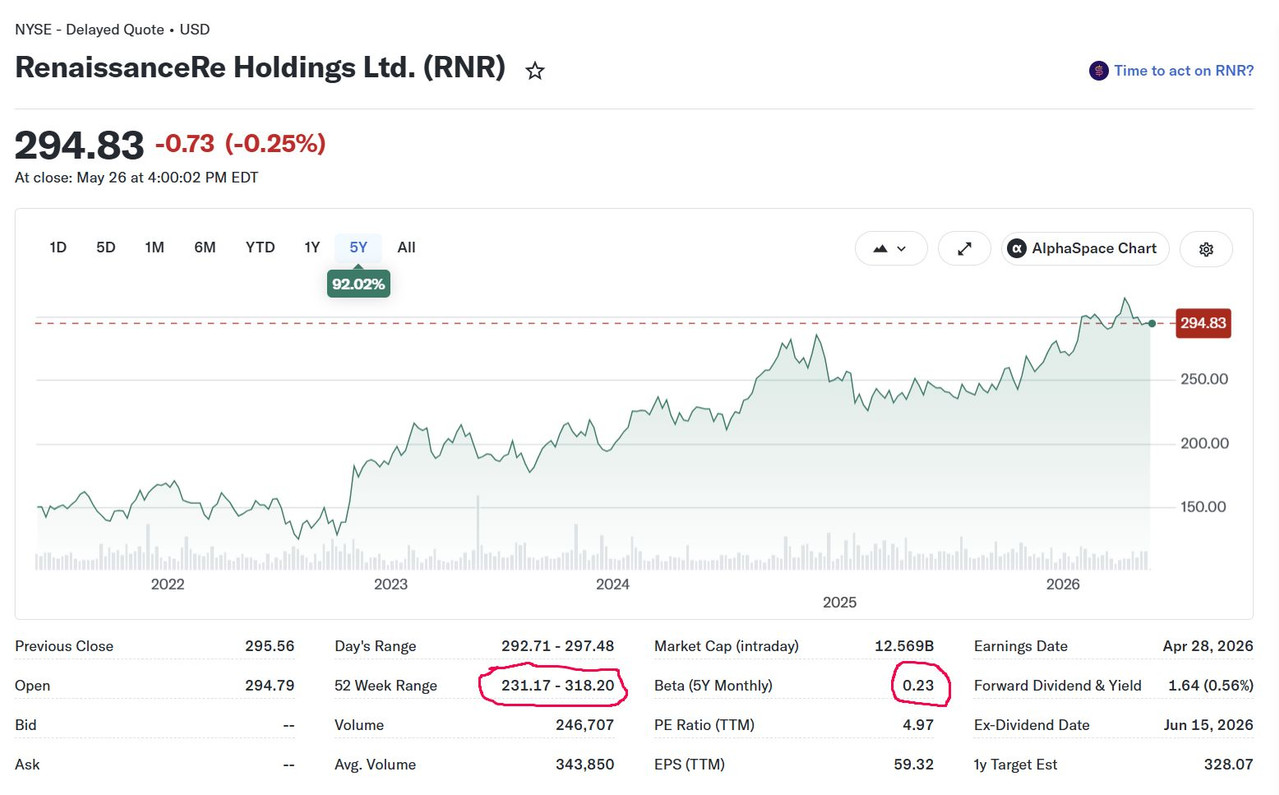Click the 2026 label on chart axis
This screenshot has height=795, width=1279.
coord(1063,584)
